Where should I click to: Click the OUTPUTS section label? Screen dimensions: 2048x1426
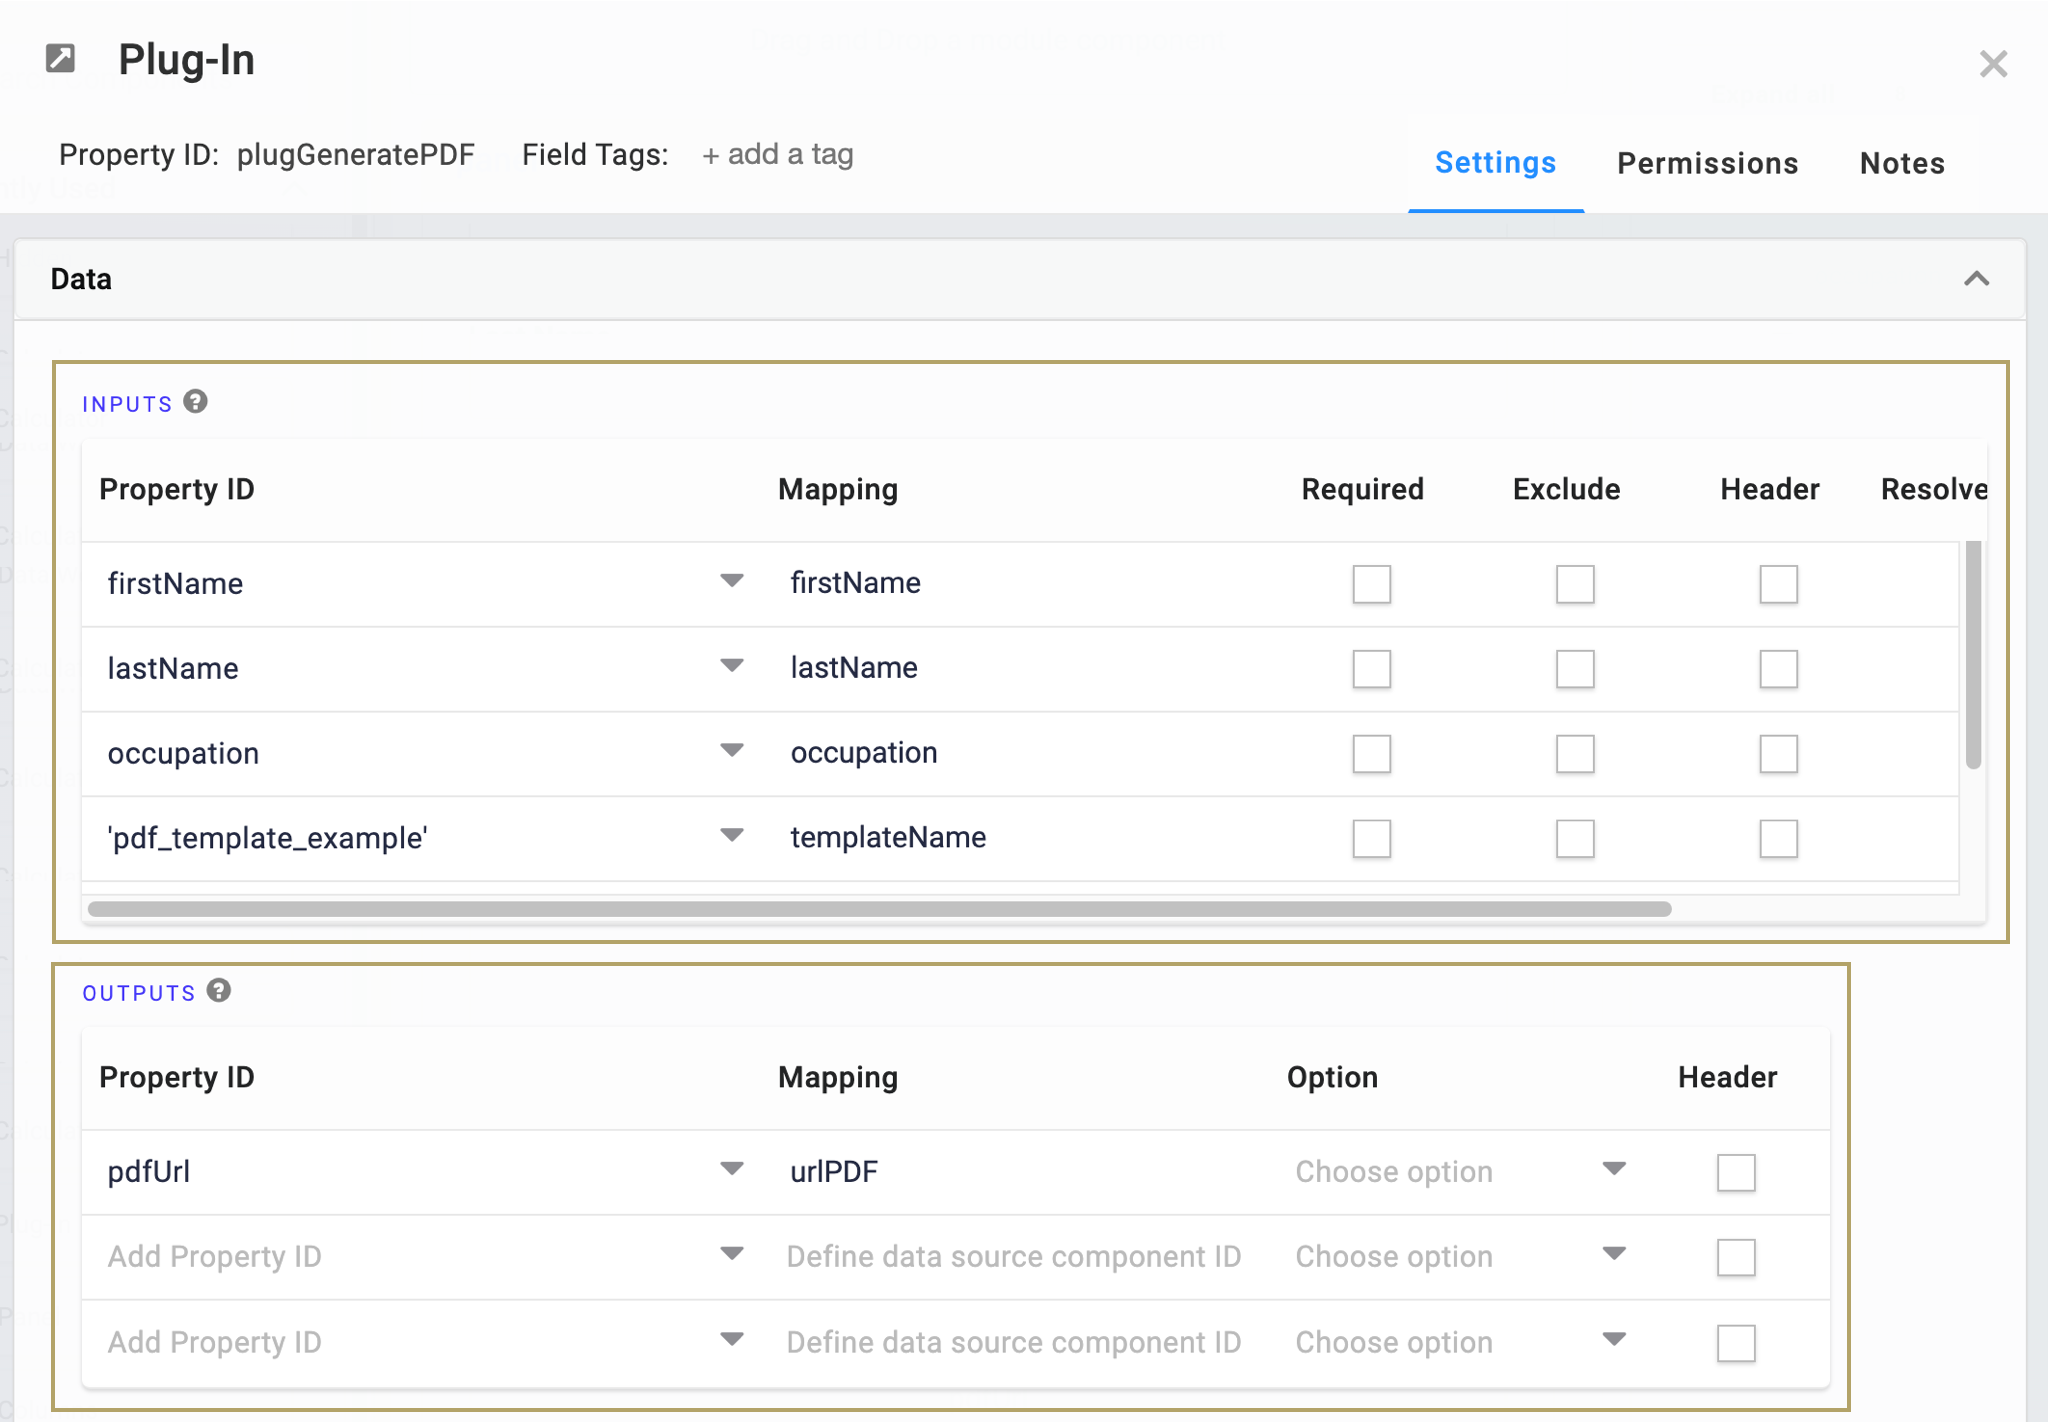(139, 993)
